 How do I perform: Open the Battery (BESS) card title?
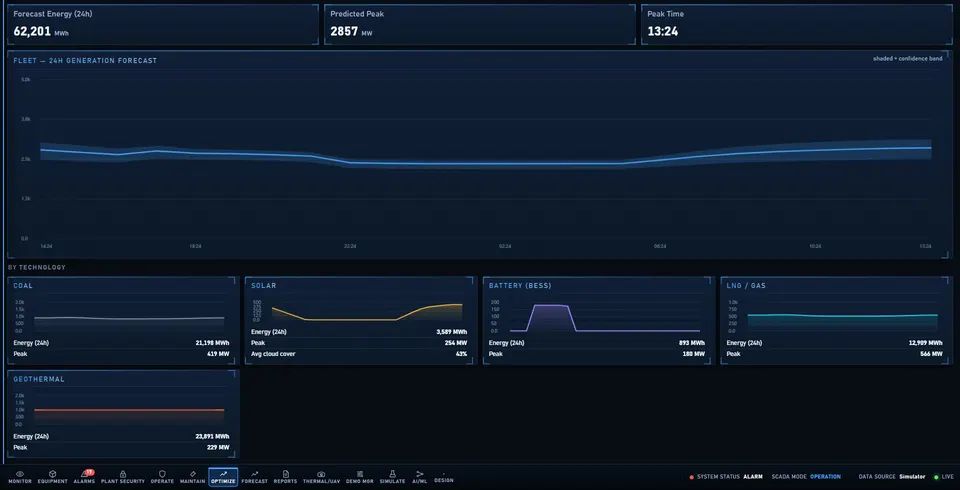point(520,285)
